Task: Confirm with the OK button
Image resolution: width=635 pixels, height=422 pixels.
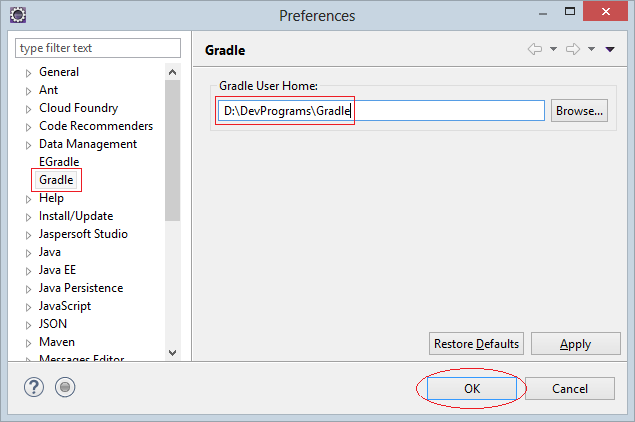Action: [472, 389]
